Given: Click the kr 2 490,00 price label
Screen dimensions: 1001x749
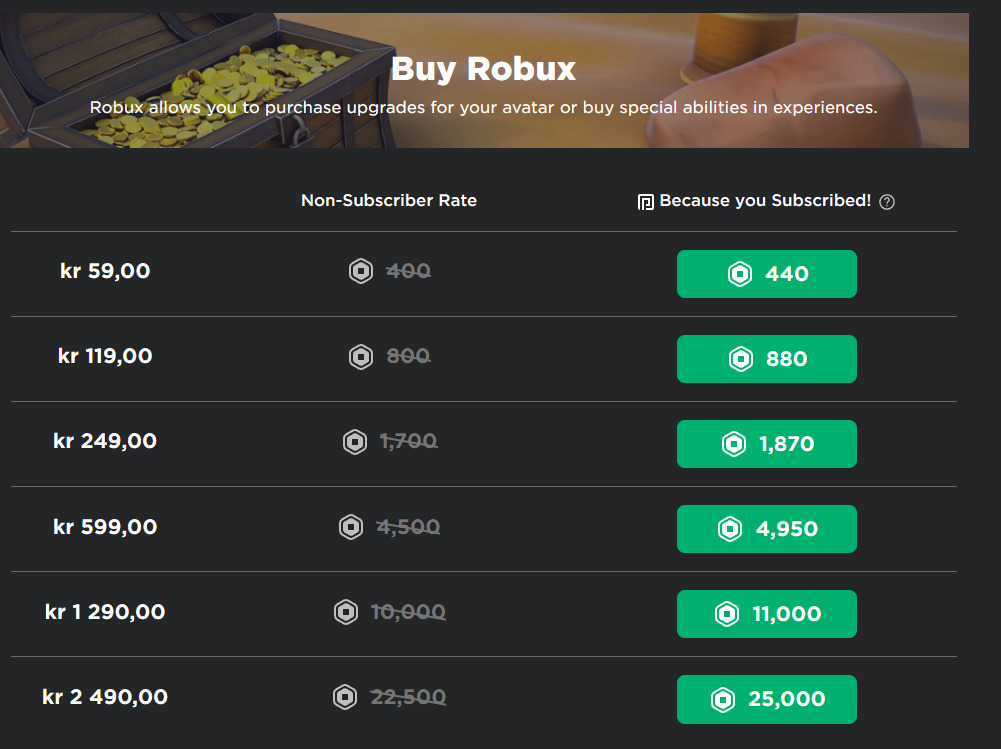Looking at the screenshot, I should click(105, 696).
